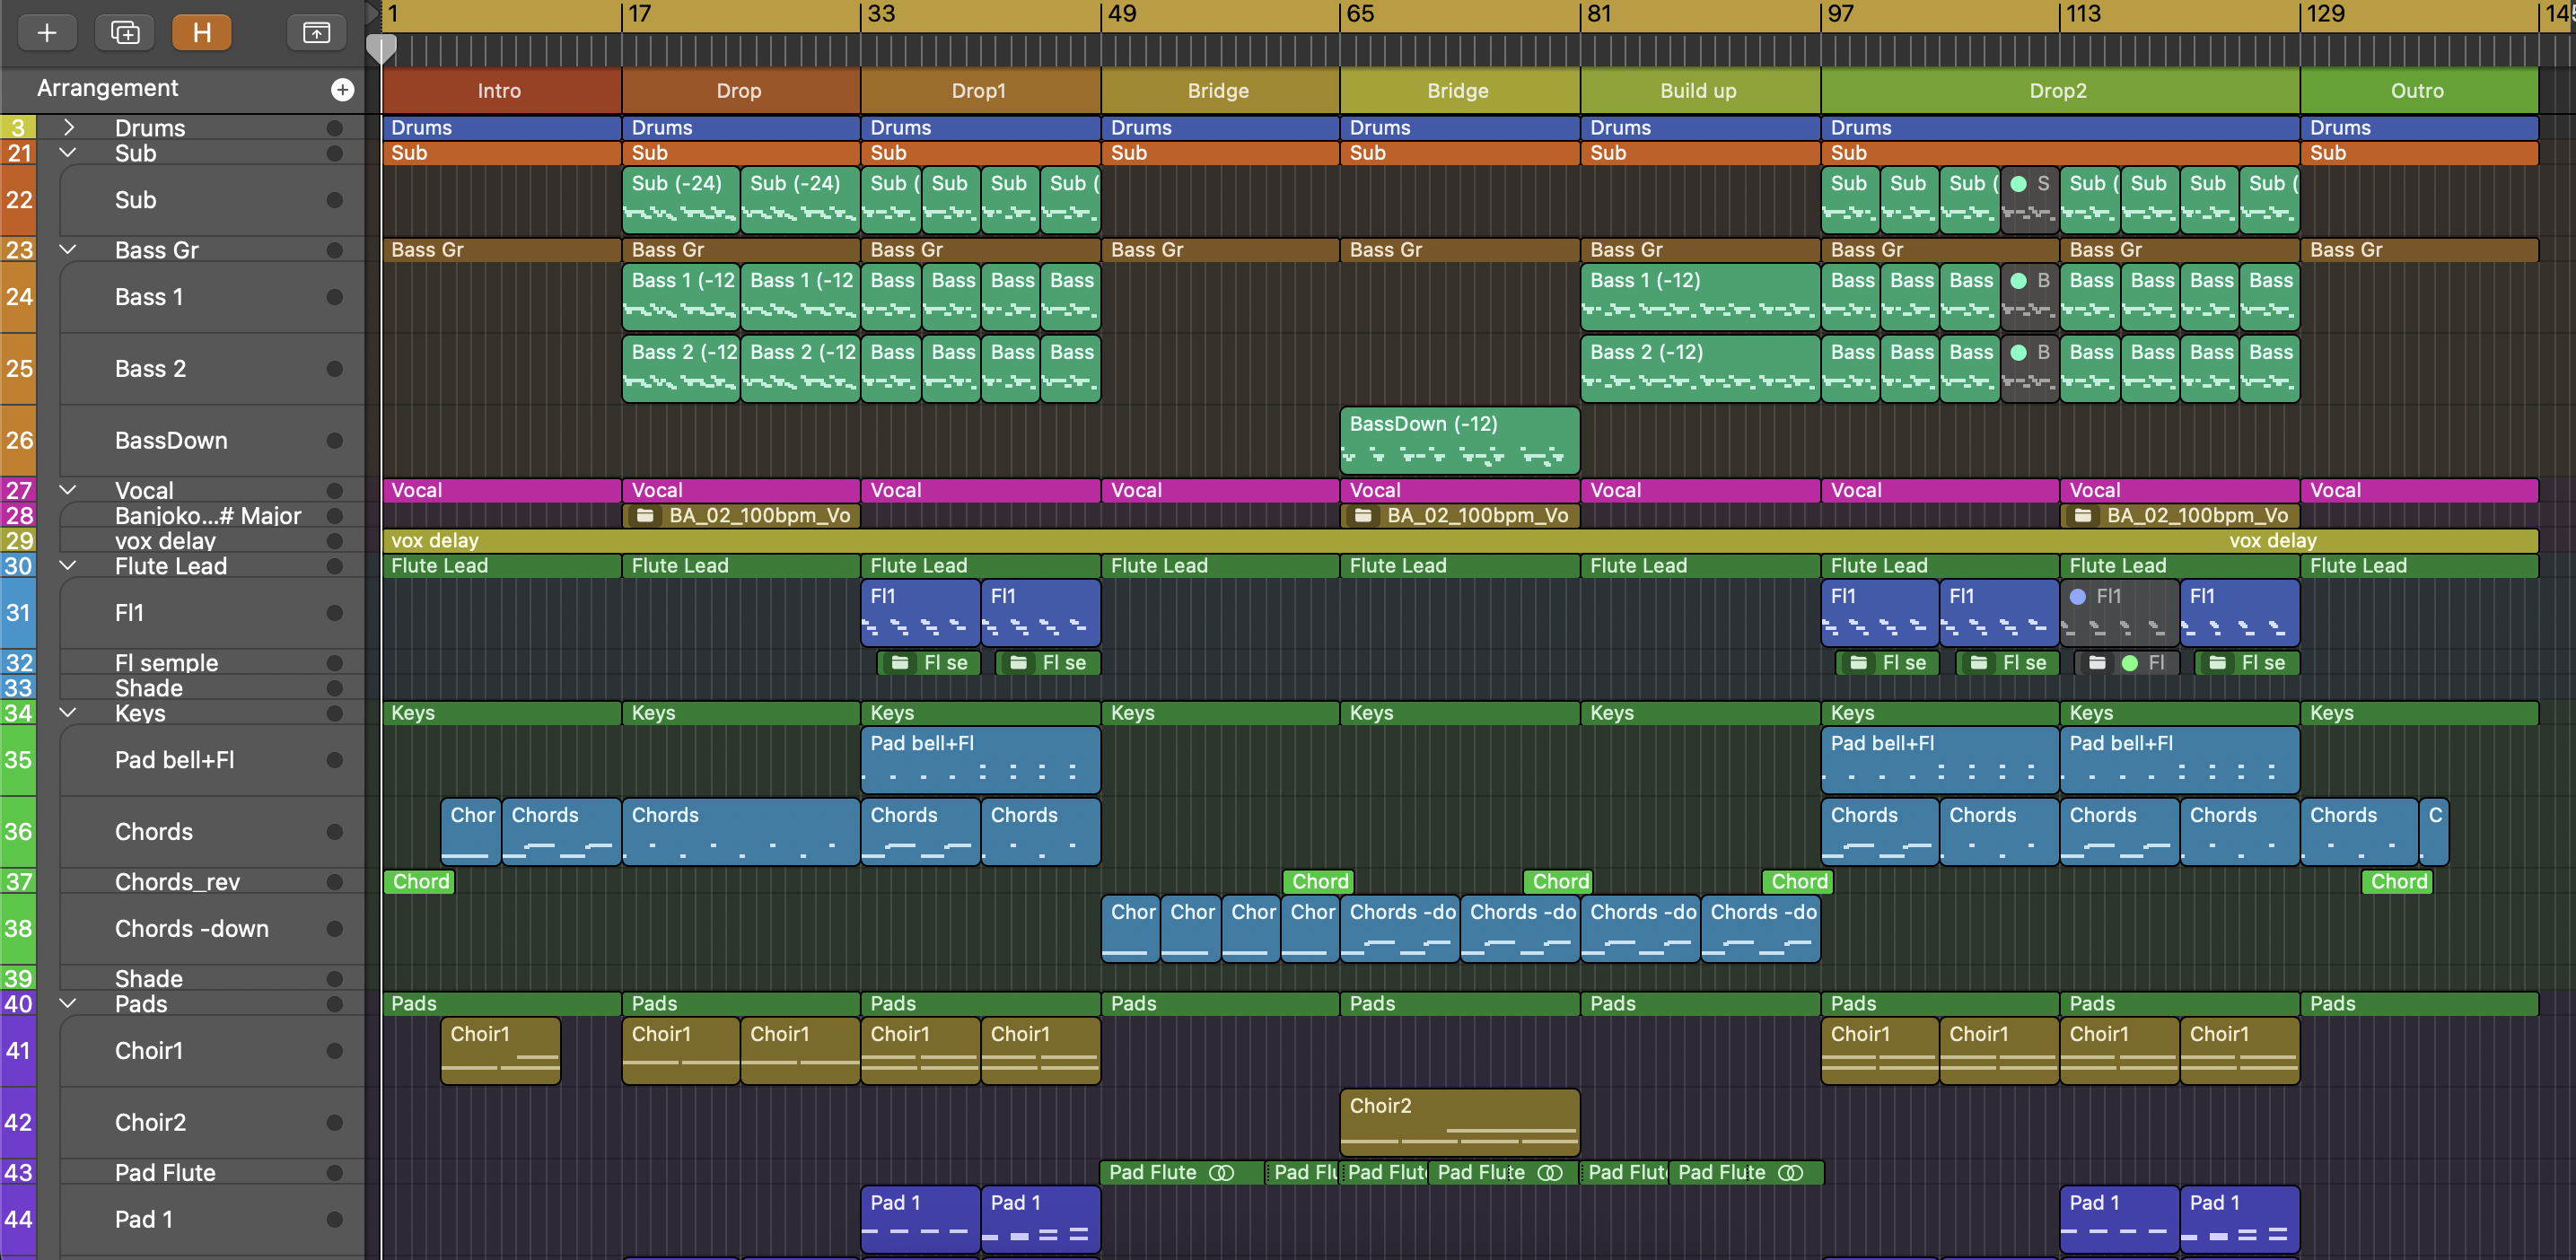Toggle the power dot on the Drums track
The image size is (2576, 1260).
334,128
